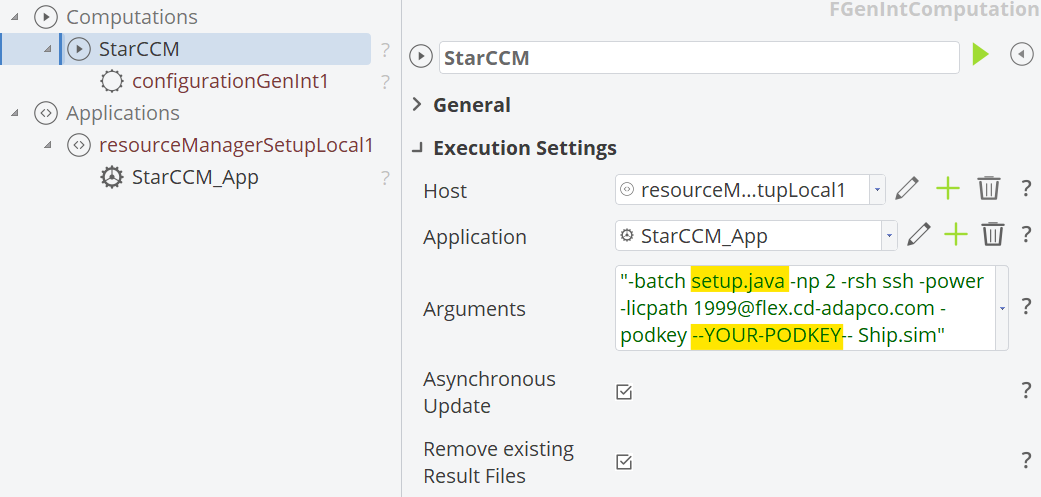Open the Host dropdown arrow

tap(877, 190)
